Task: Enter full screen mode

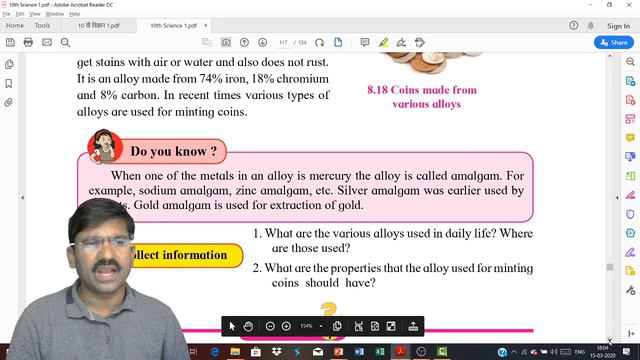Action: click(x=391, y=326)
